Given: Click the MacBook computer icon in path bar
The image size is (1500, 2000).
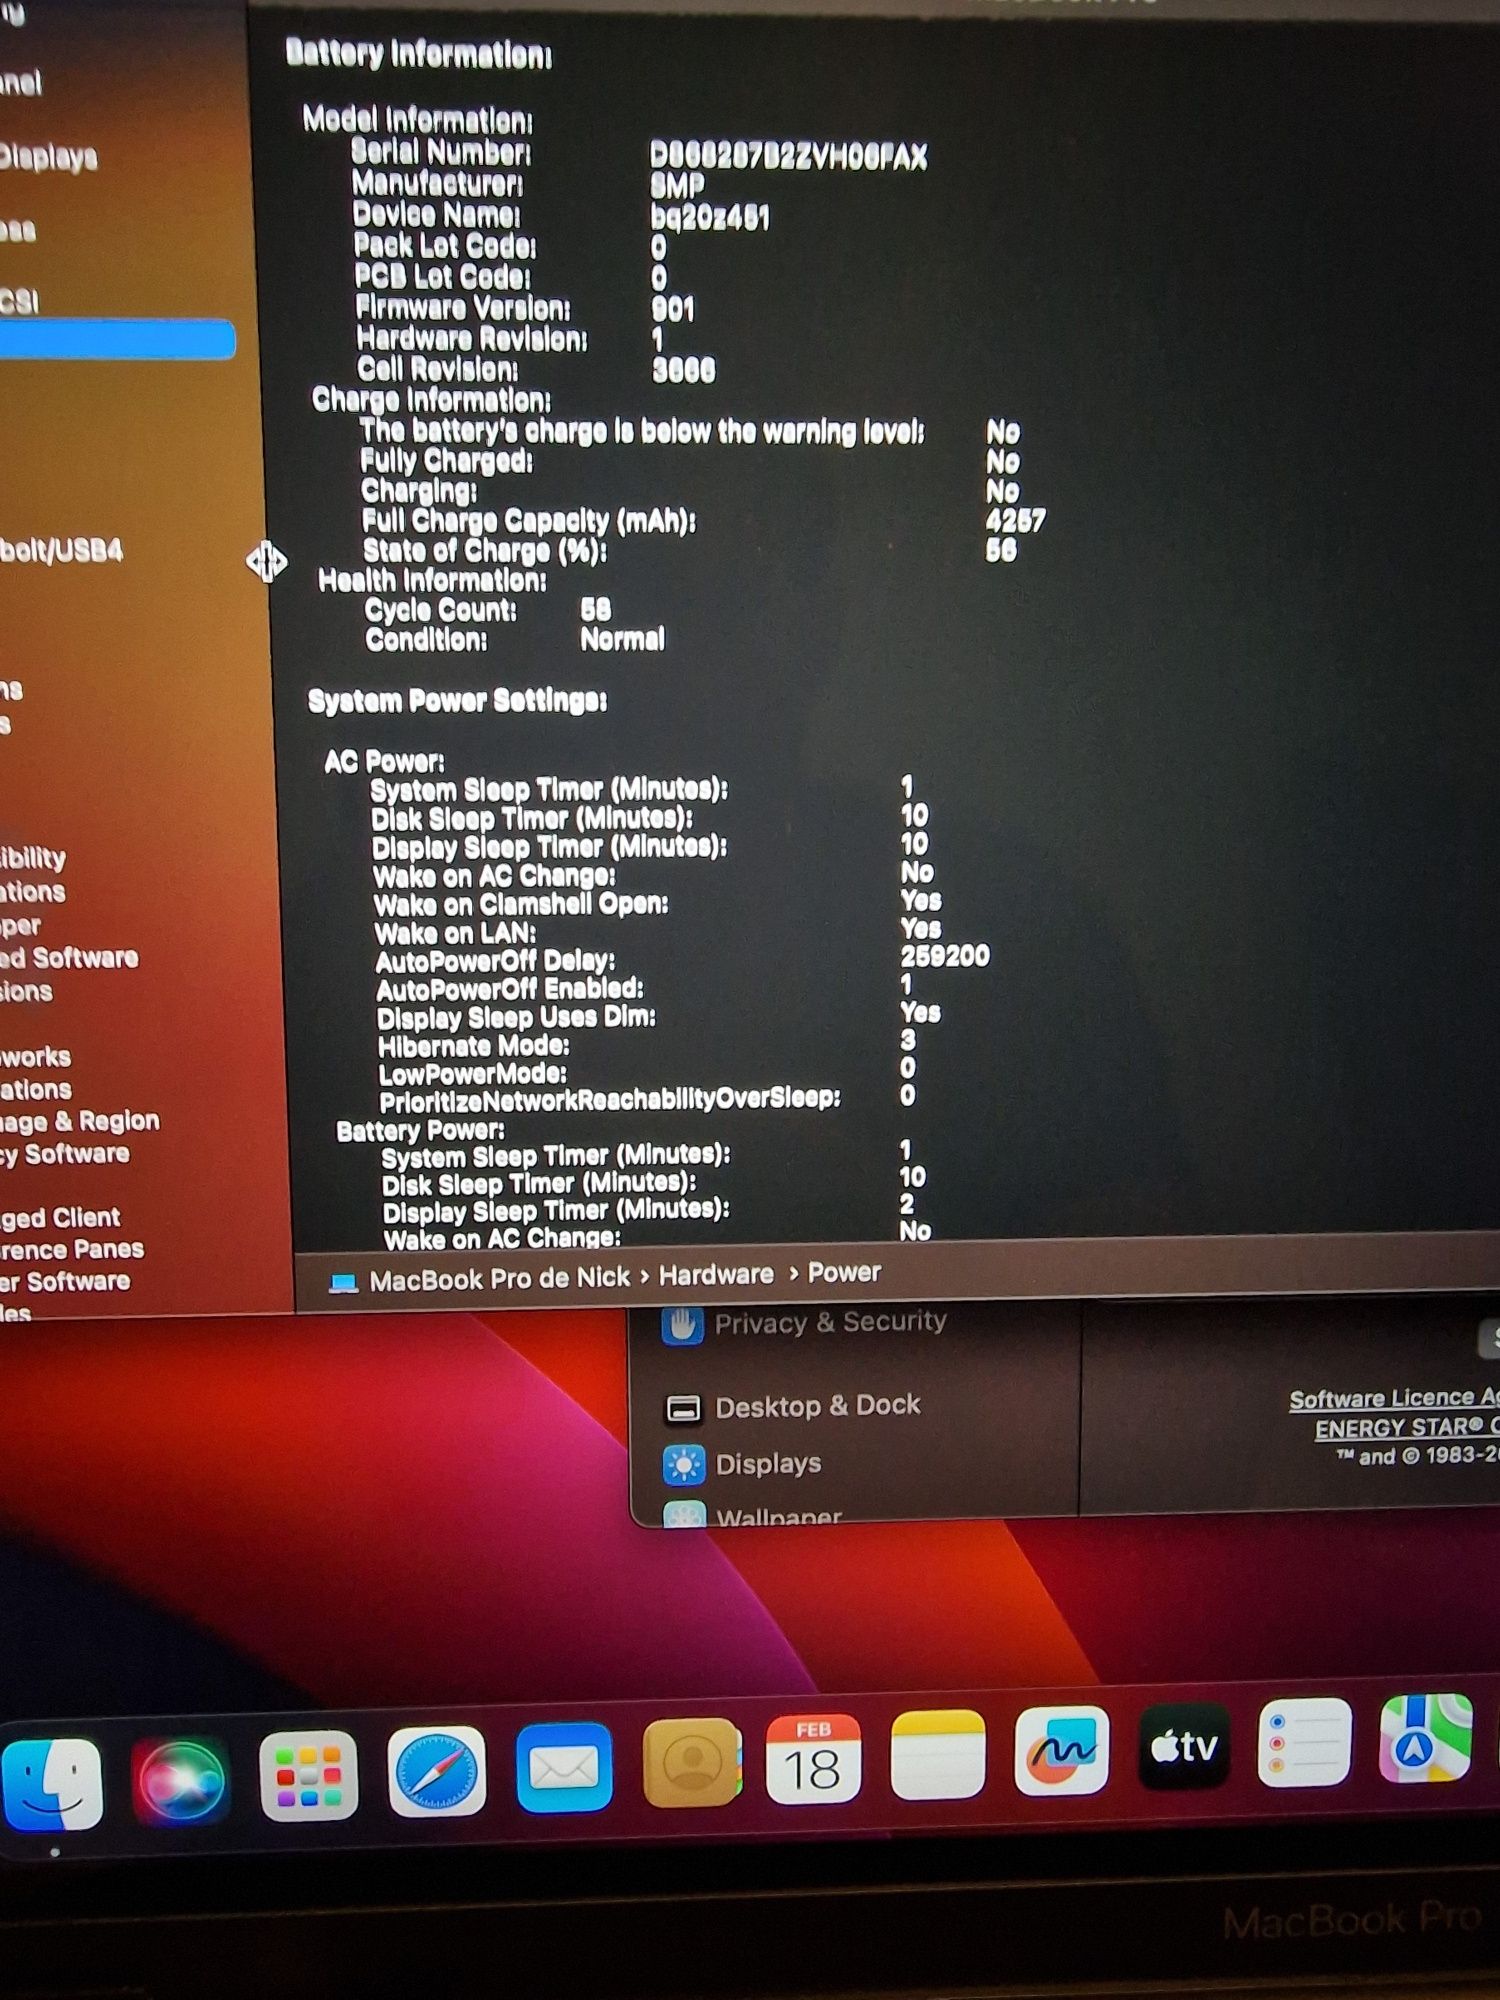Looking at the screenshot, I should click(343, 1282).
